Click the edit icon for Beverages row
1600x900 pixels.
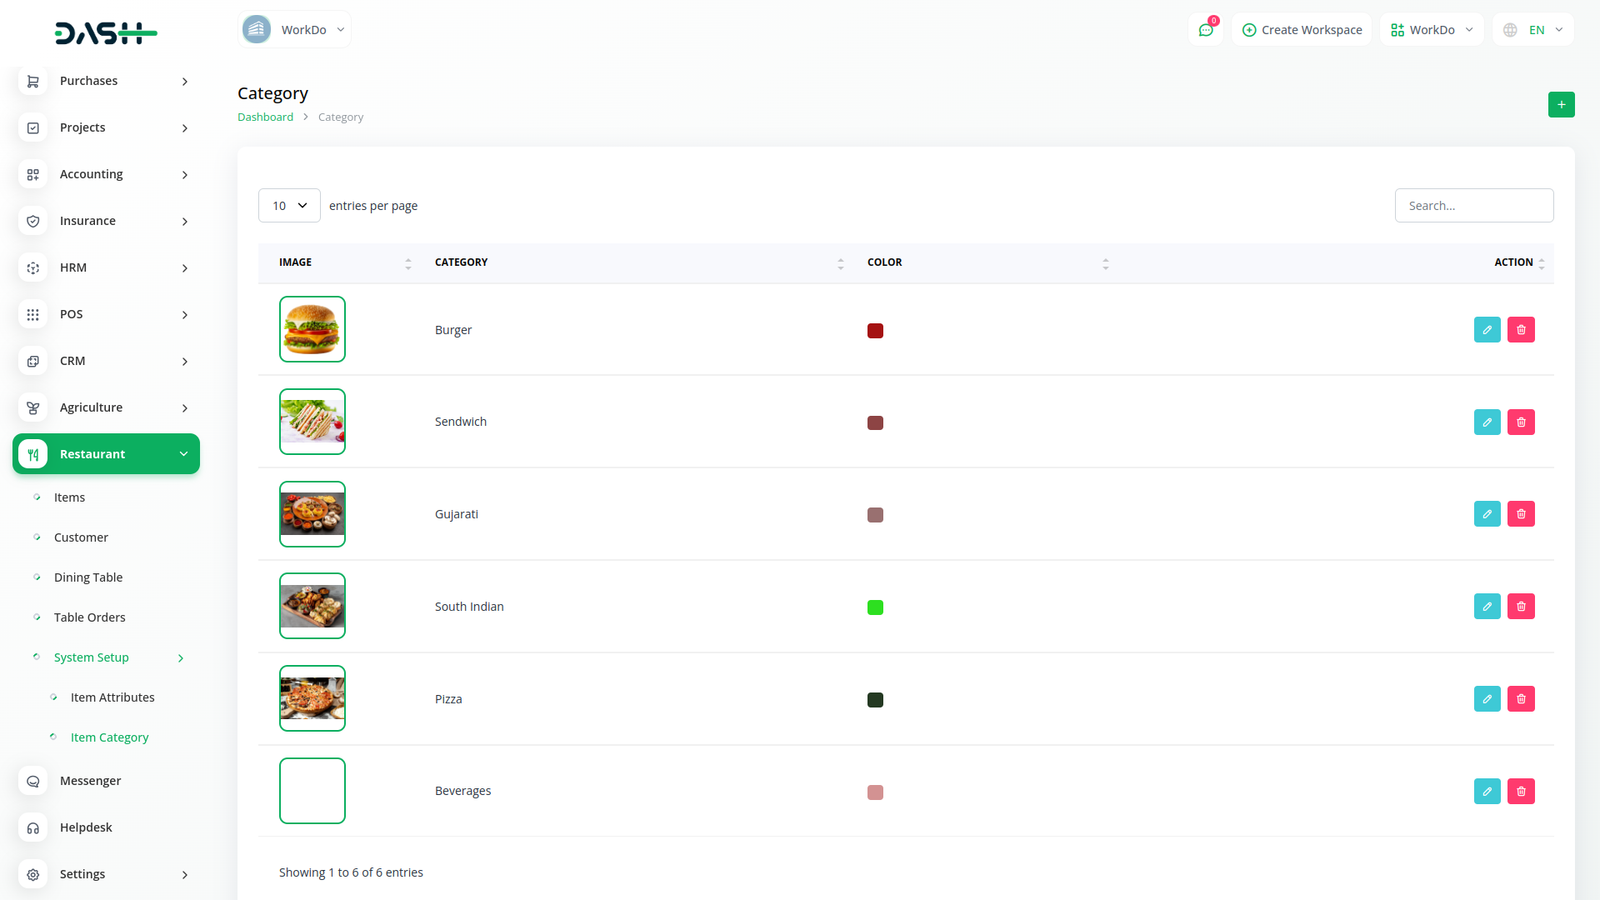point(1486,791)
